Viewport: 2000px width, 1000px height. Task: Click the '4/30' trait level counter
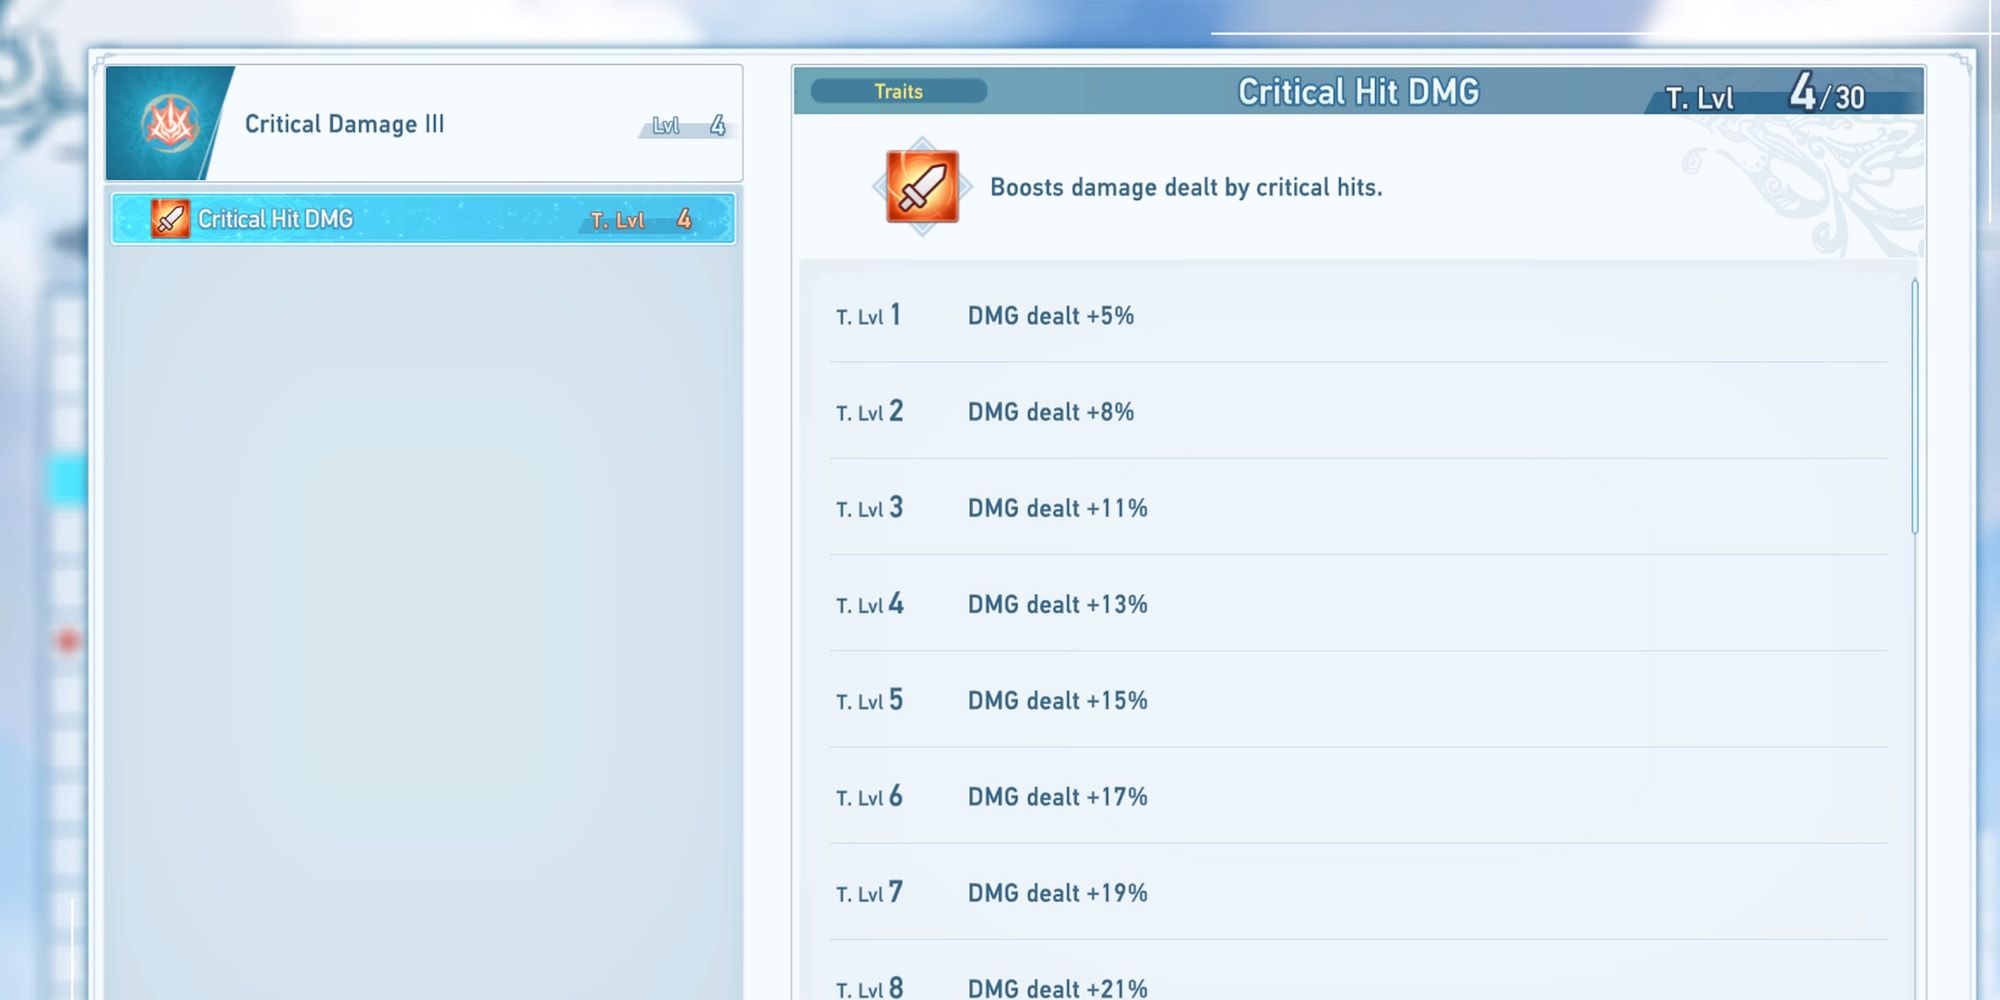pos(1826,93)
